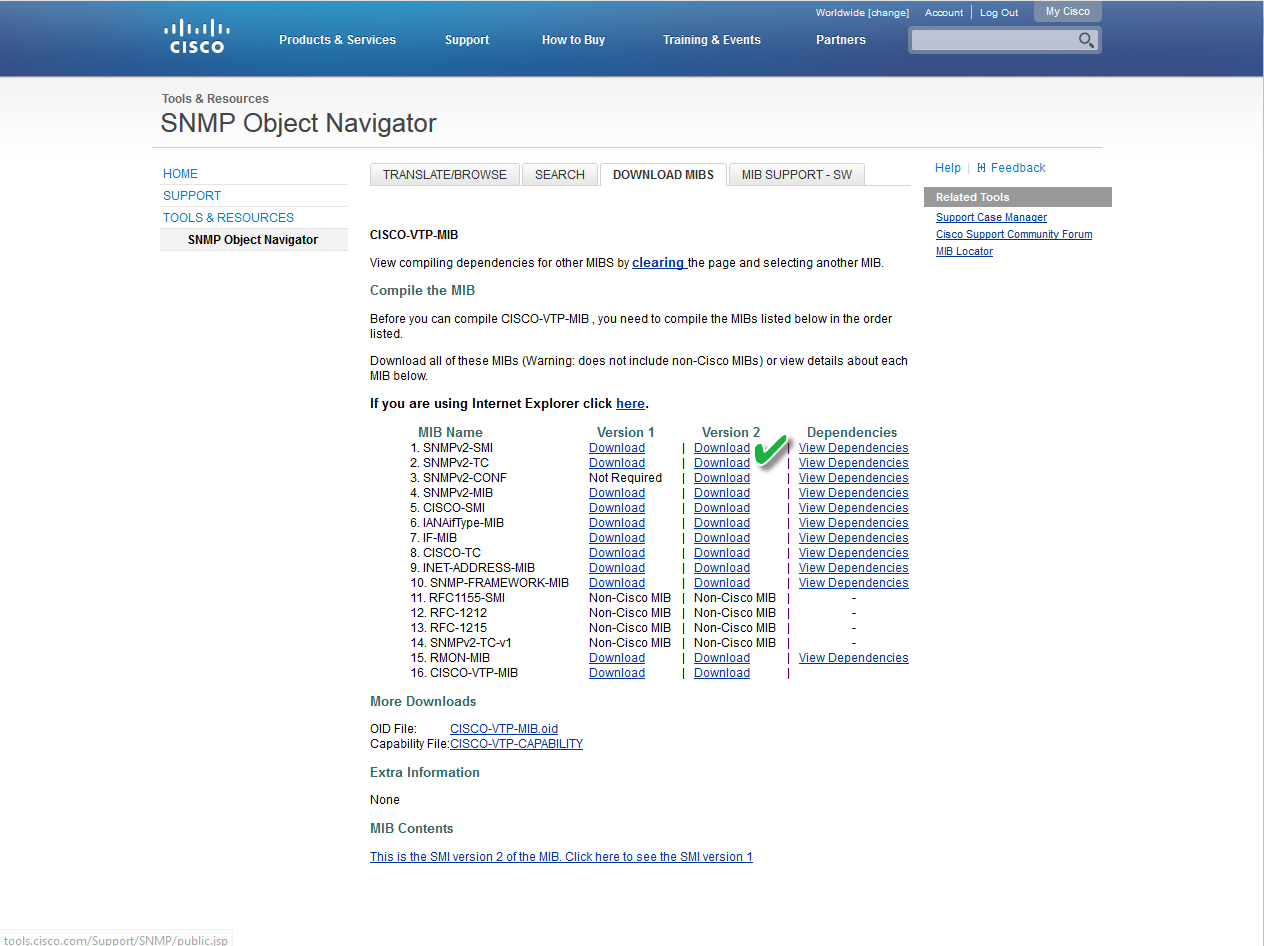This screenshot has width=1264, height=946.
Task: Focus the site search field
Action: point(994,40)
